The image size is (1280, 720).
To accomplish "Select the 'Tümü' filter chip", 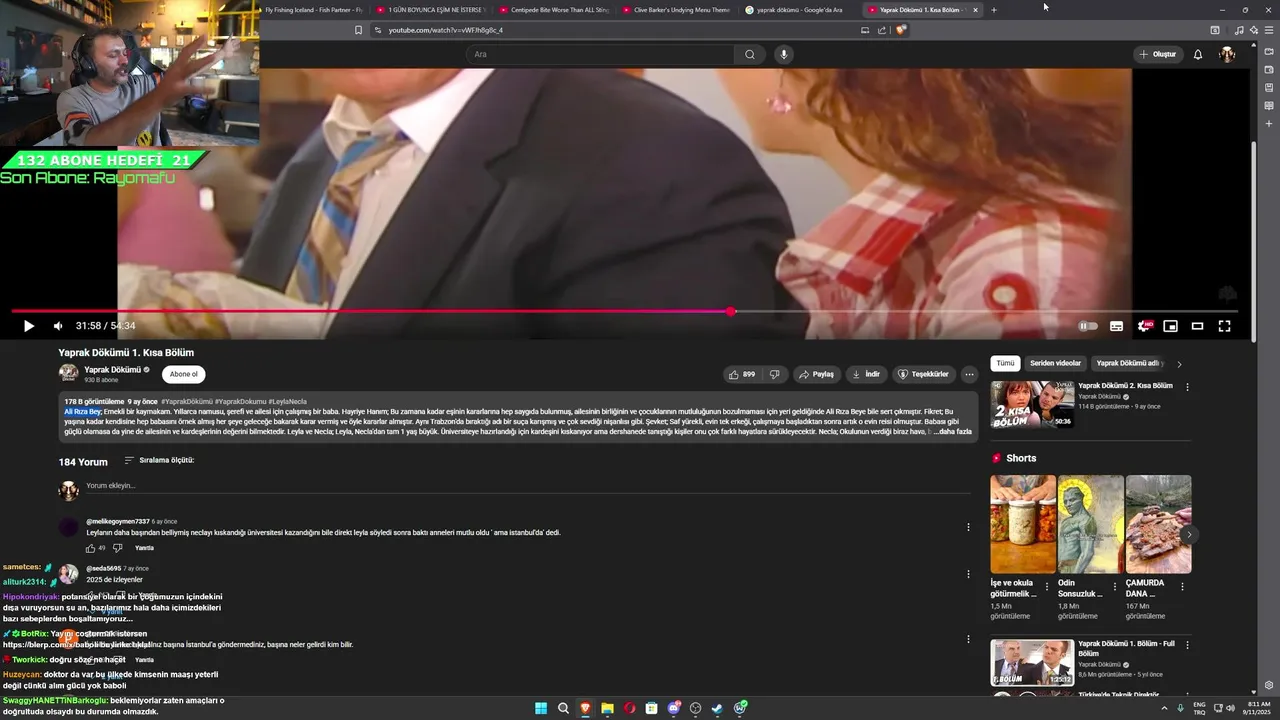I will tap(1005, 363).
